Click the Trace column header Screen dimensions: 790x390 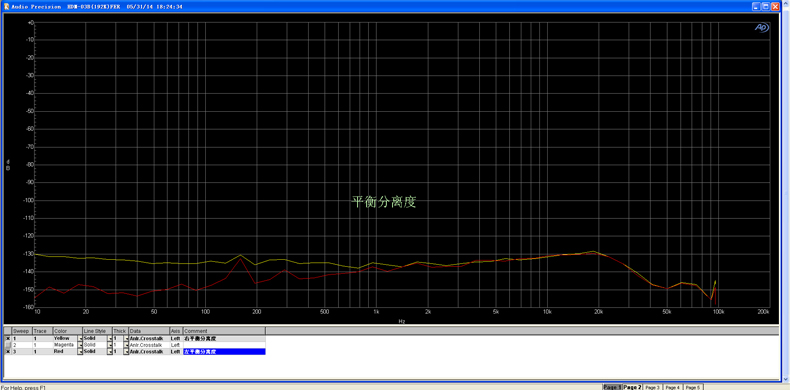42,331
